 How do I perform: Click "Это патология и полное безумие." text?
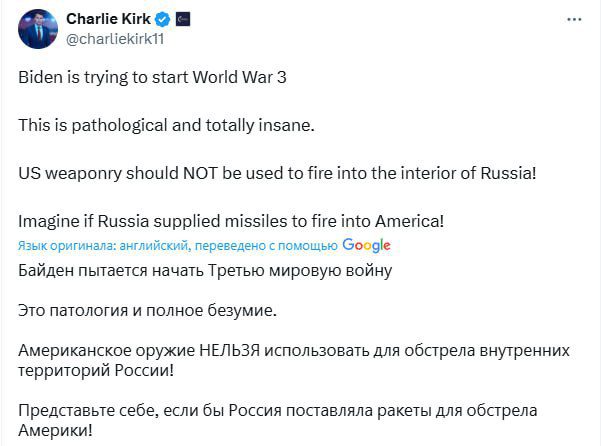point(147,310)
